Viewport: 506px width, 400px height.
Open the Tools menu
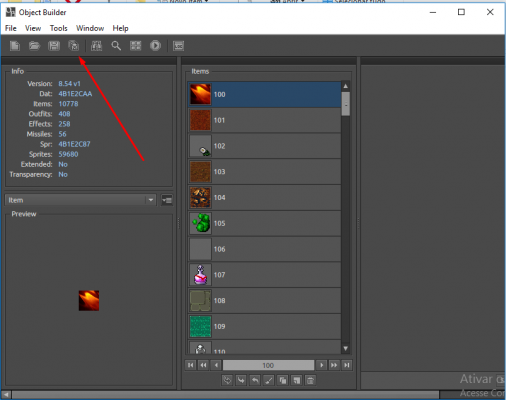click(x=59, y=28)
